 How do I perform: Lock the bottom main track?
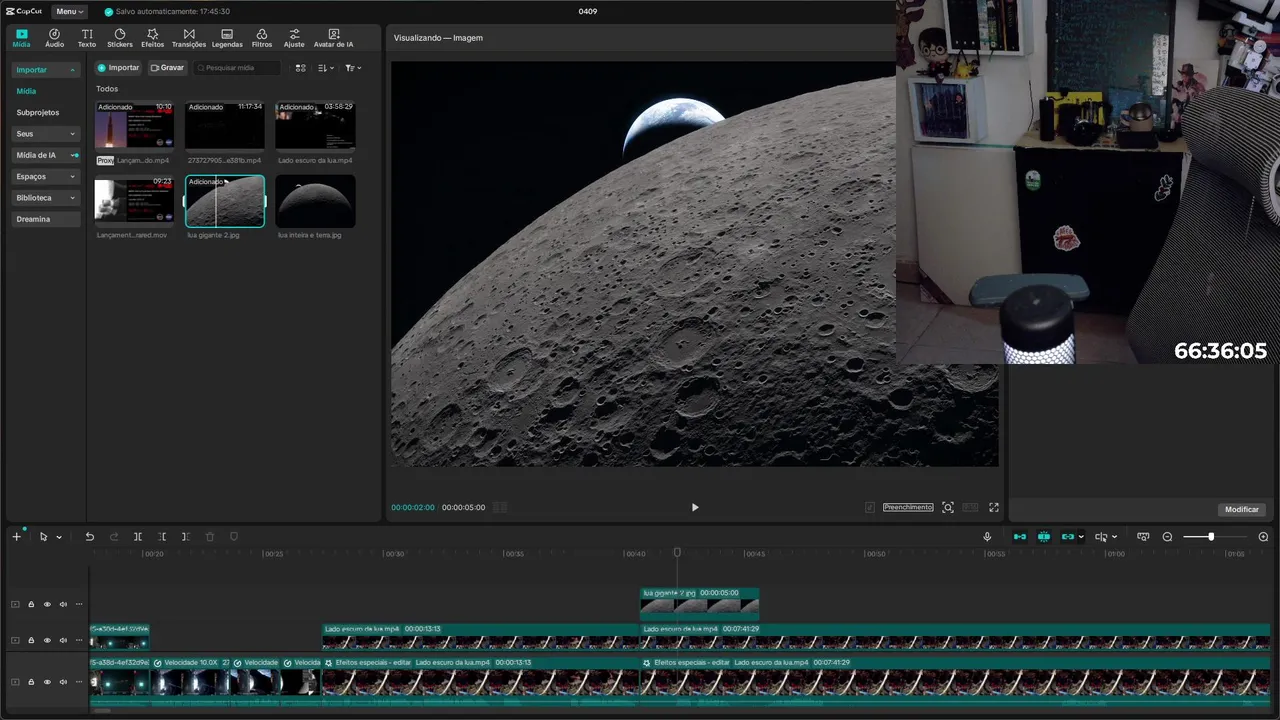tap(31, 682)
